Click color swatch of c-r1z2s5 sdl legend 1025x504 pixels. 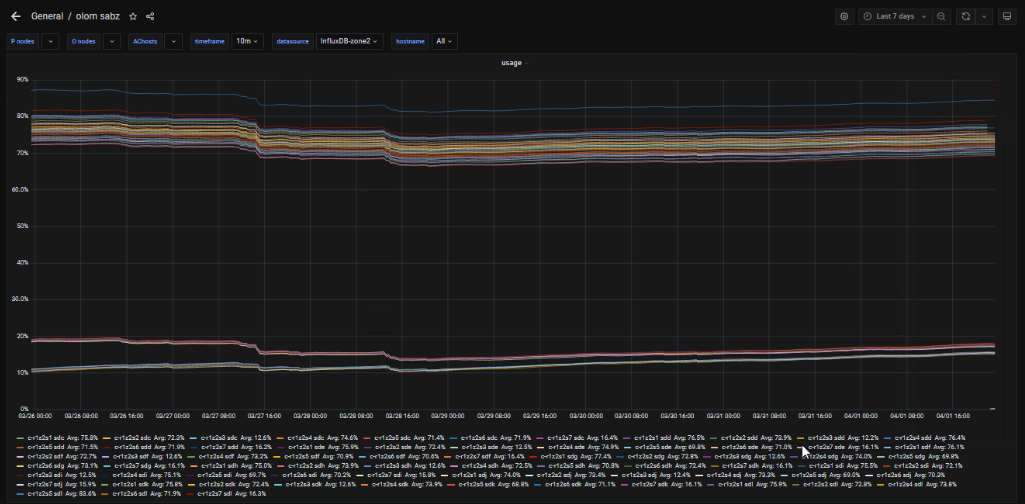pos(19,493)
